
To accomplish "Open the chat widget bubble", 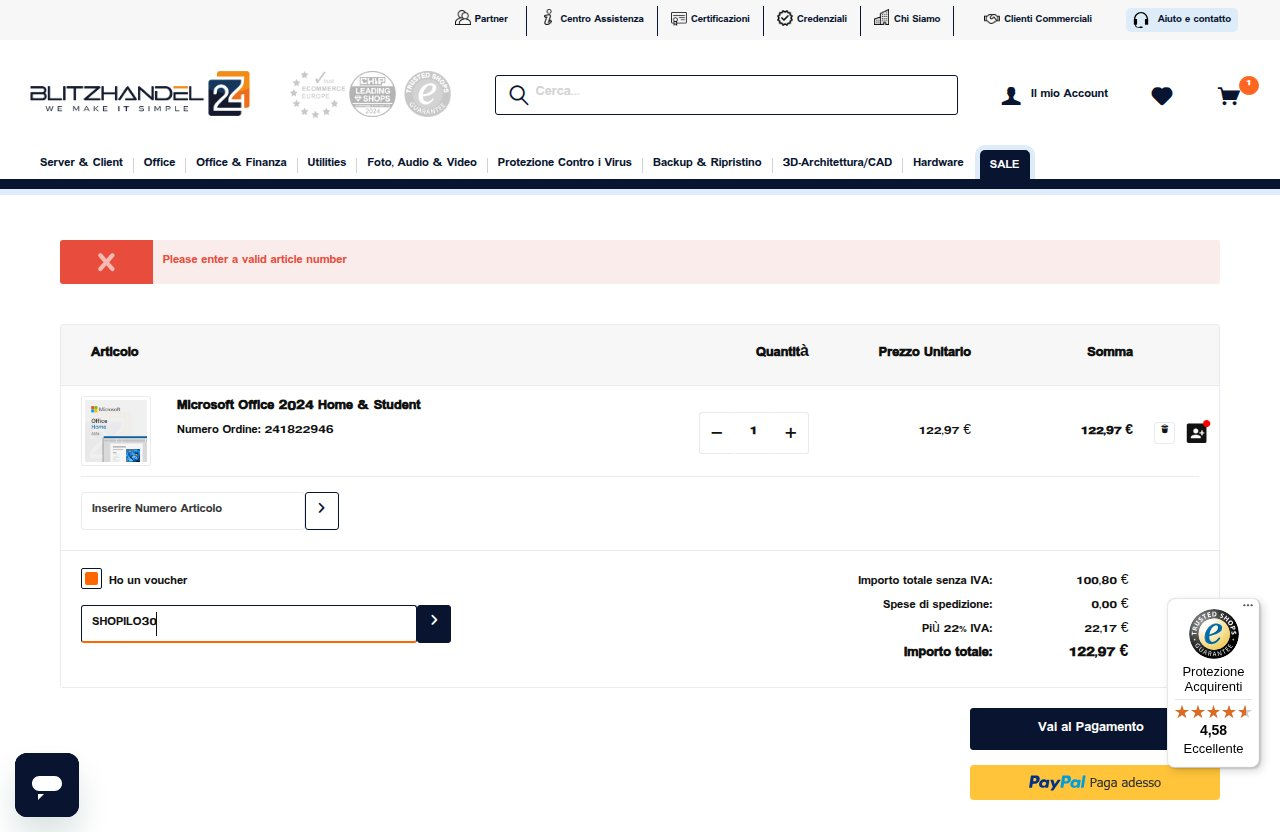I will tap(47, 785).
